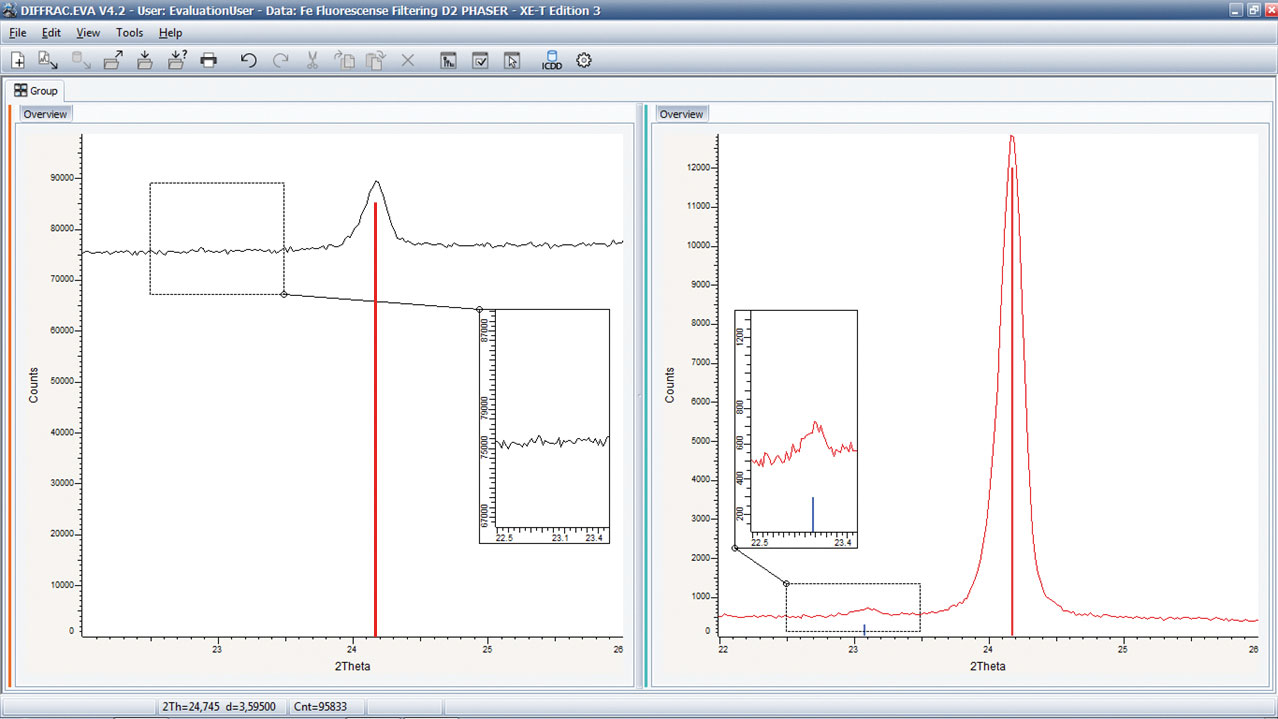This screenshot has height=719, width=1278.
Task: Click the Print icon
Action: tap(208, 61)
